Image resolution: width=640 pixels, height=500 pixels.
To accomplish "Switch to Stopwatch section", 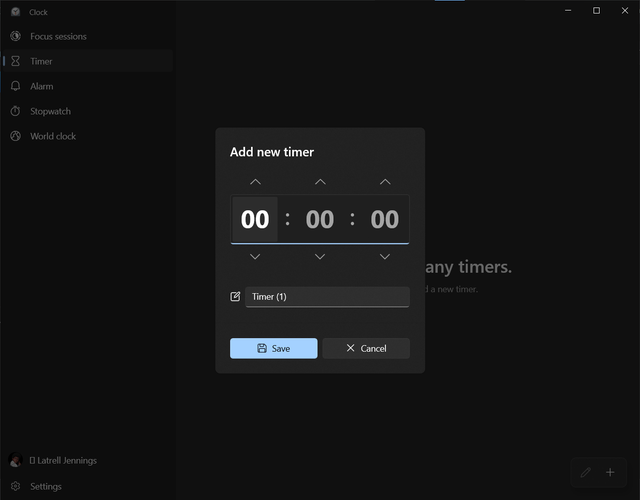I will click(x=87, y=111).
